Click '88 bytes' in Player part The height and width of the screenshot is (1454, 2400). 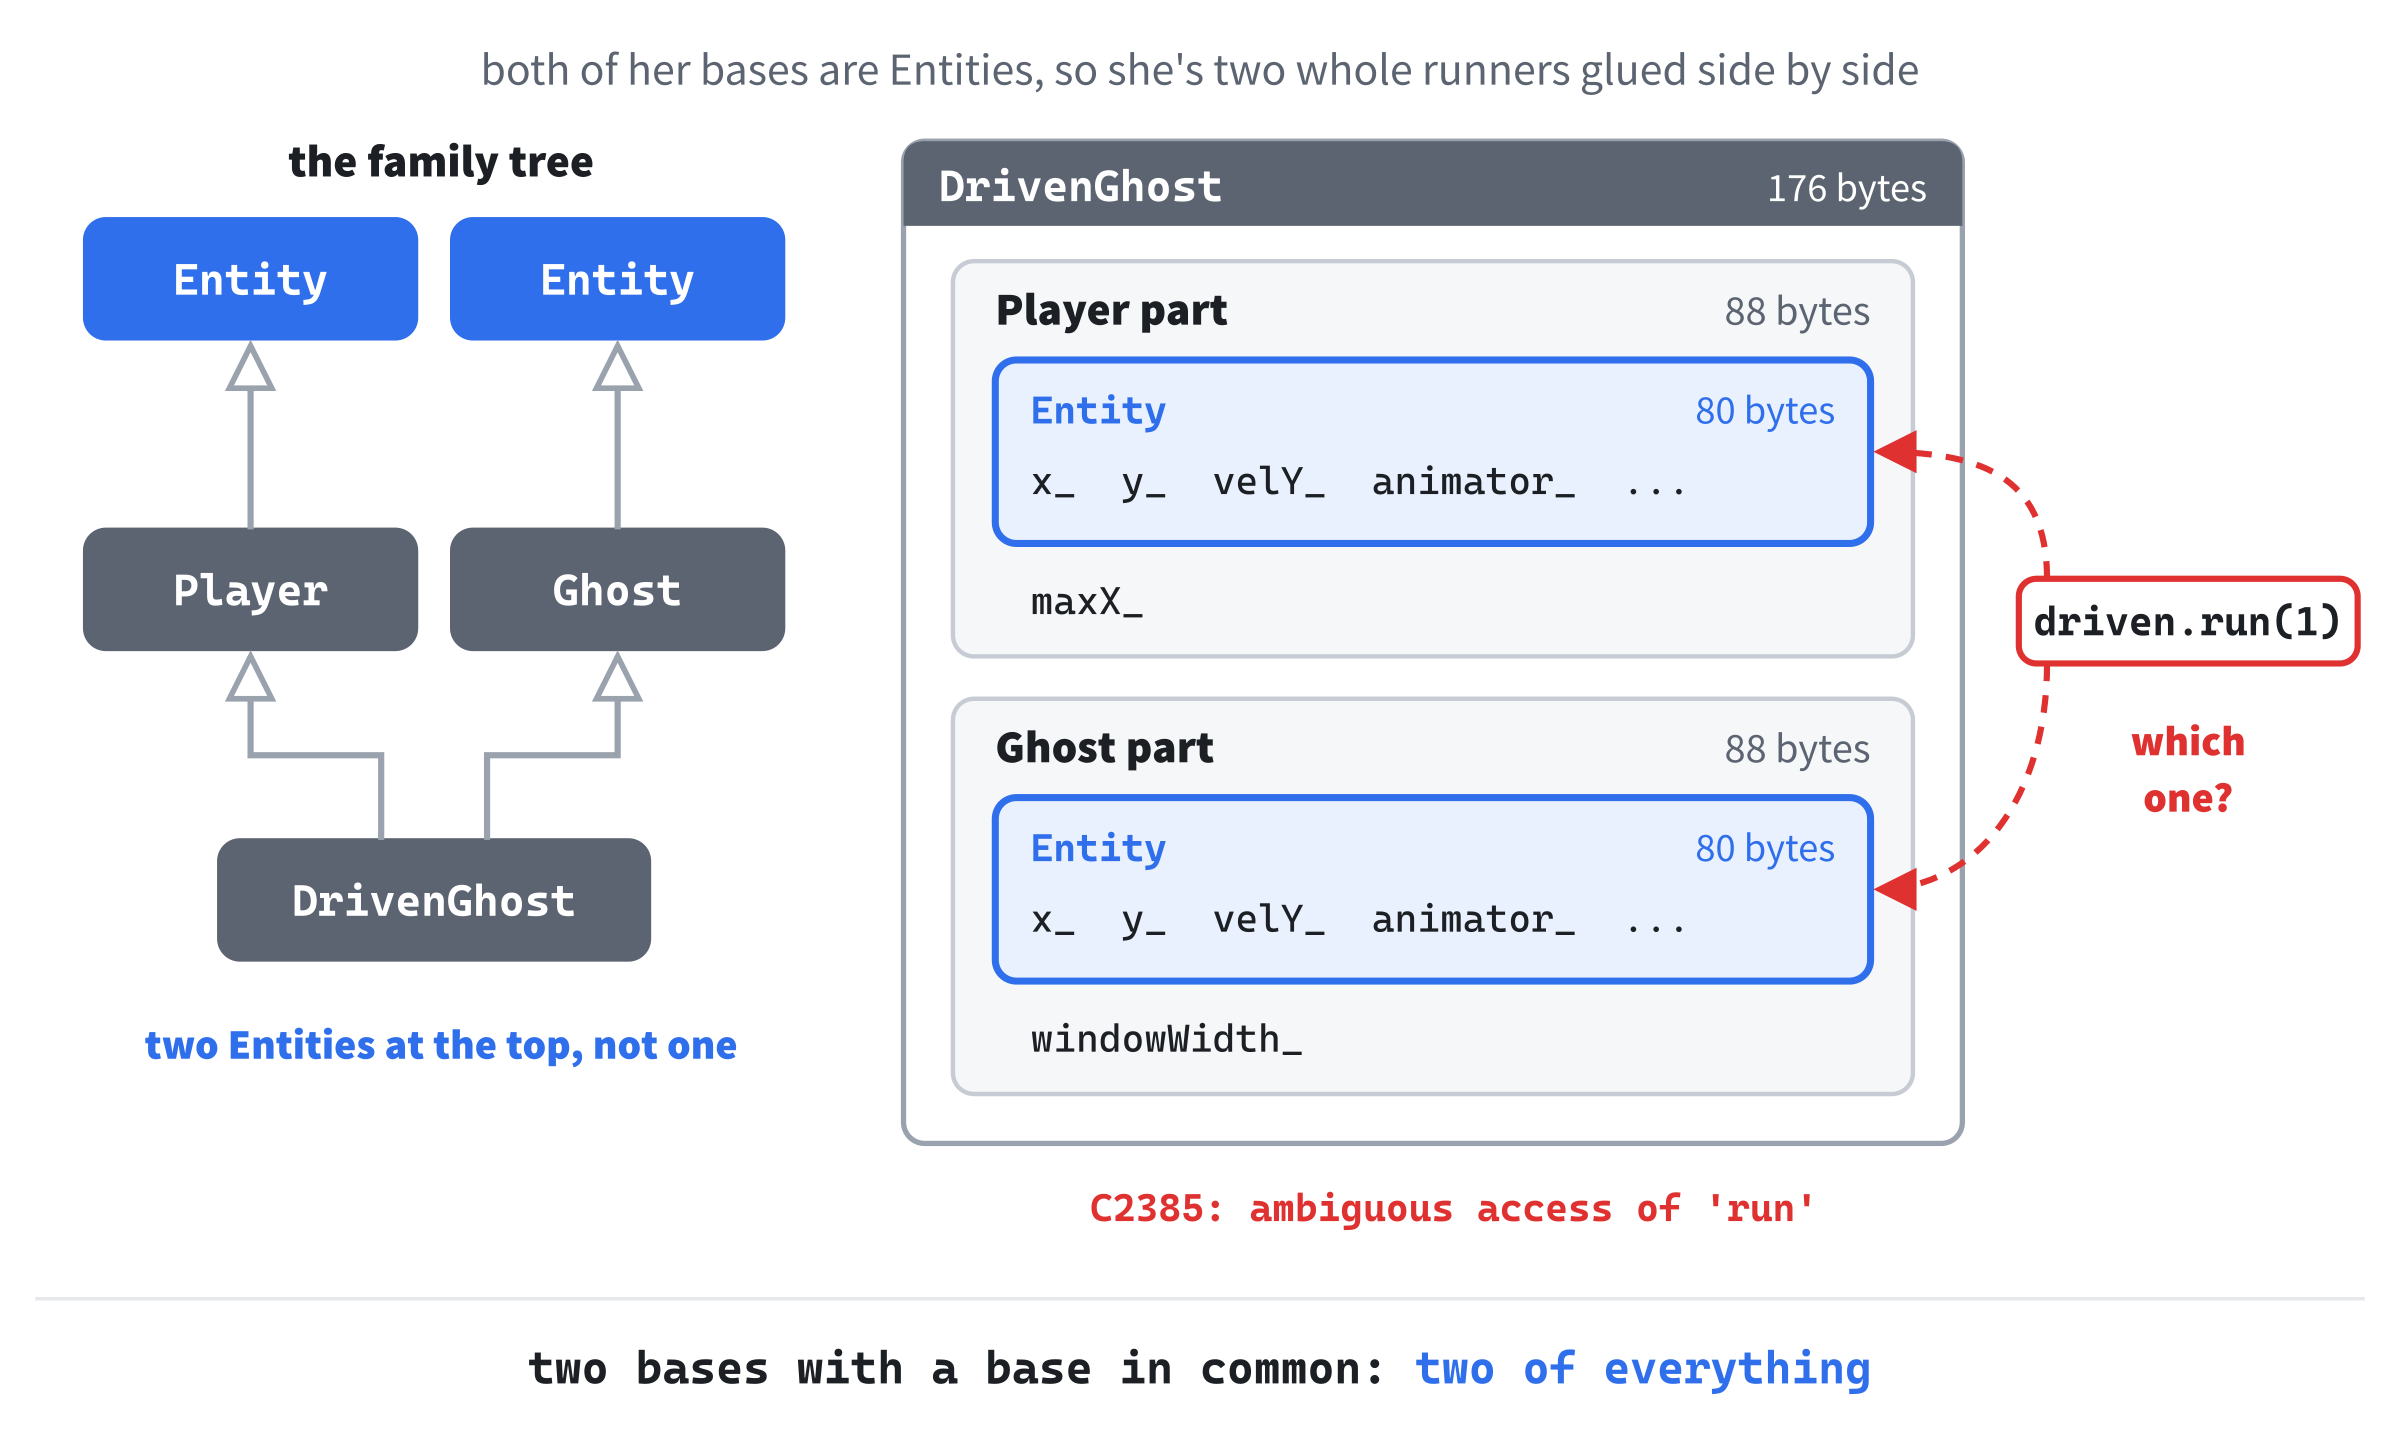1797,312
